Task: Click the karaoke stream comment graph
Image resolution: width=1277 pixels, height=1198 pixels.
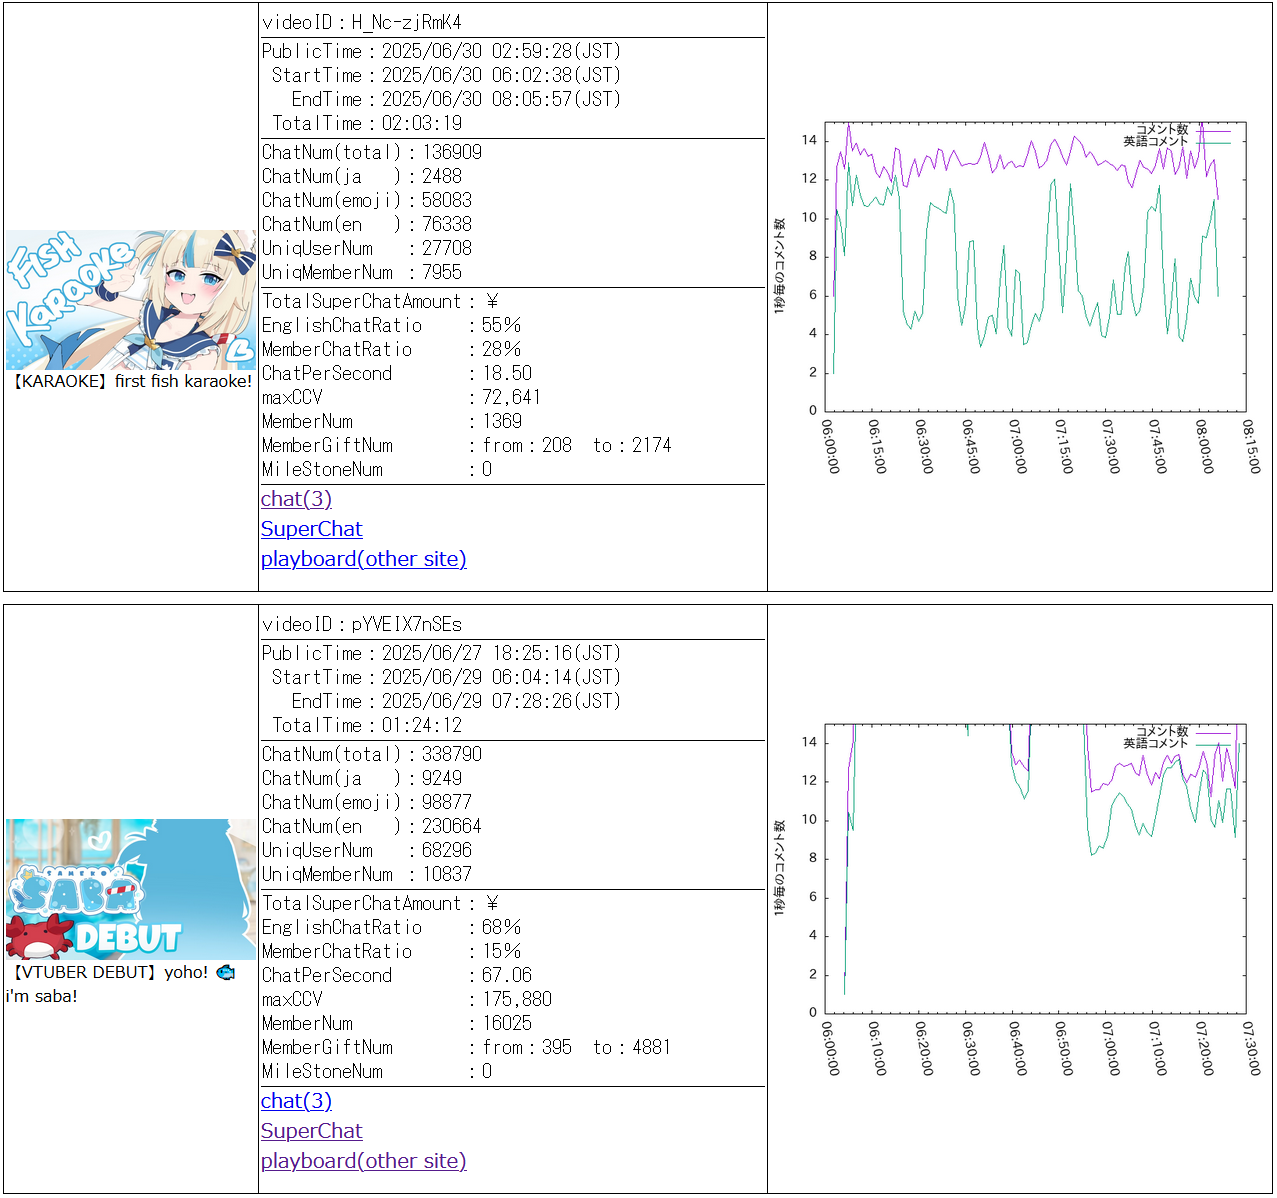Action: pyautogui.click(x=1019, y=297)
